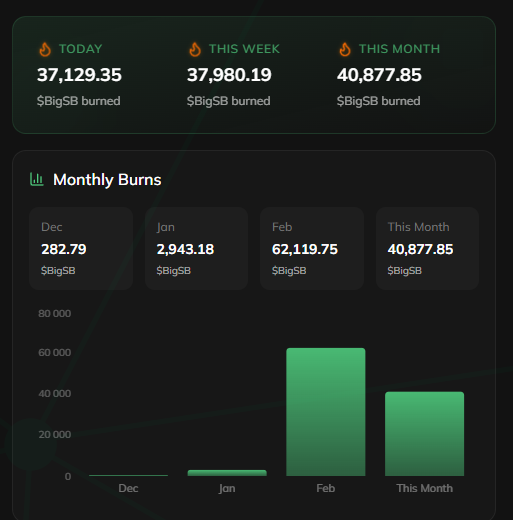Select the THIS WEEK heading label
This screenshot has height=520, width=513.
[244, 49]
